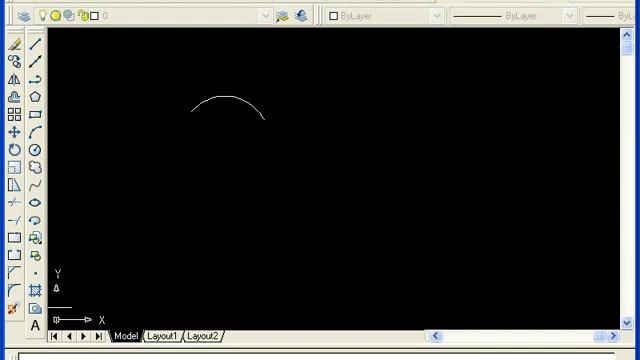This screenshot has height=360, width=640.
Task: Select the Extend tool
Action: pos(14,220)
